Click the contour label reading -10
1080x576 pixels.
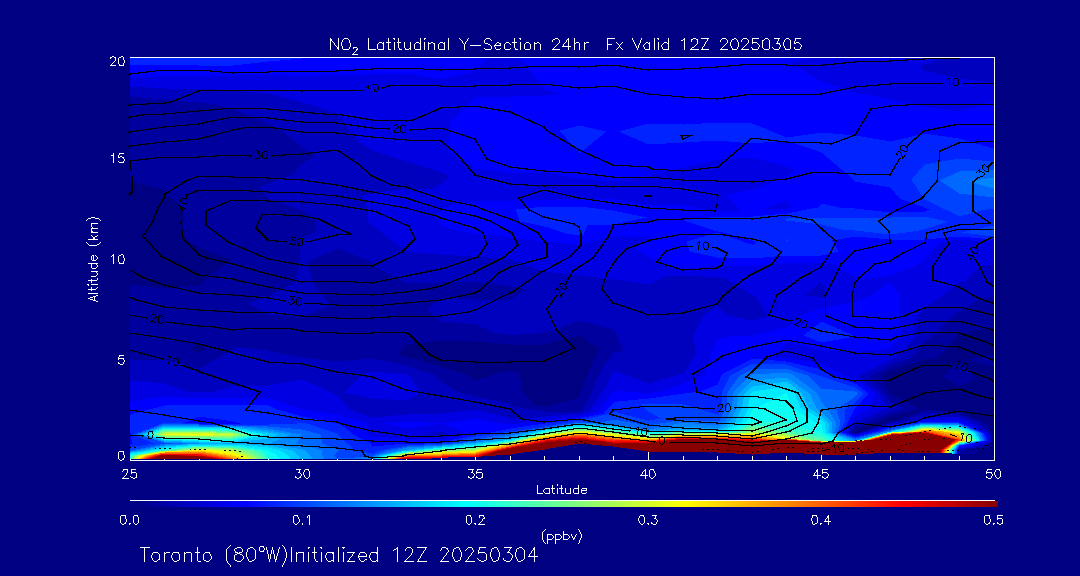tap(834, 449)
